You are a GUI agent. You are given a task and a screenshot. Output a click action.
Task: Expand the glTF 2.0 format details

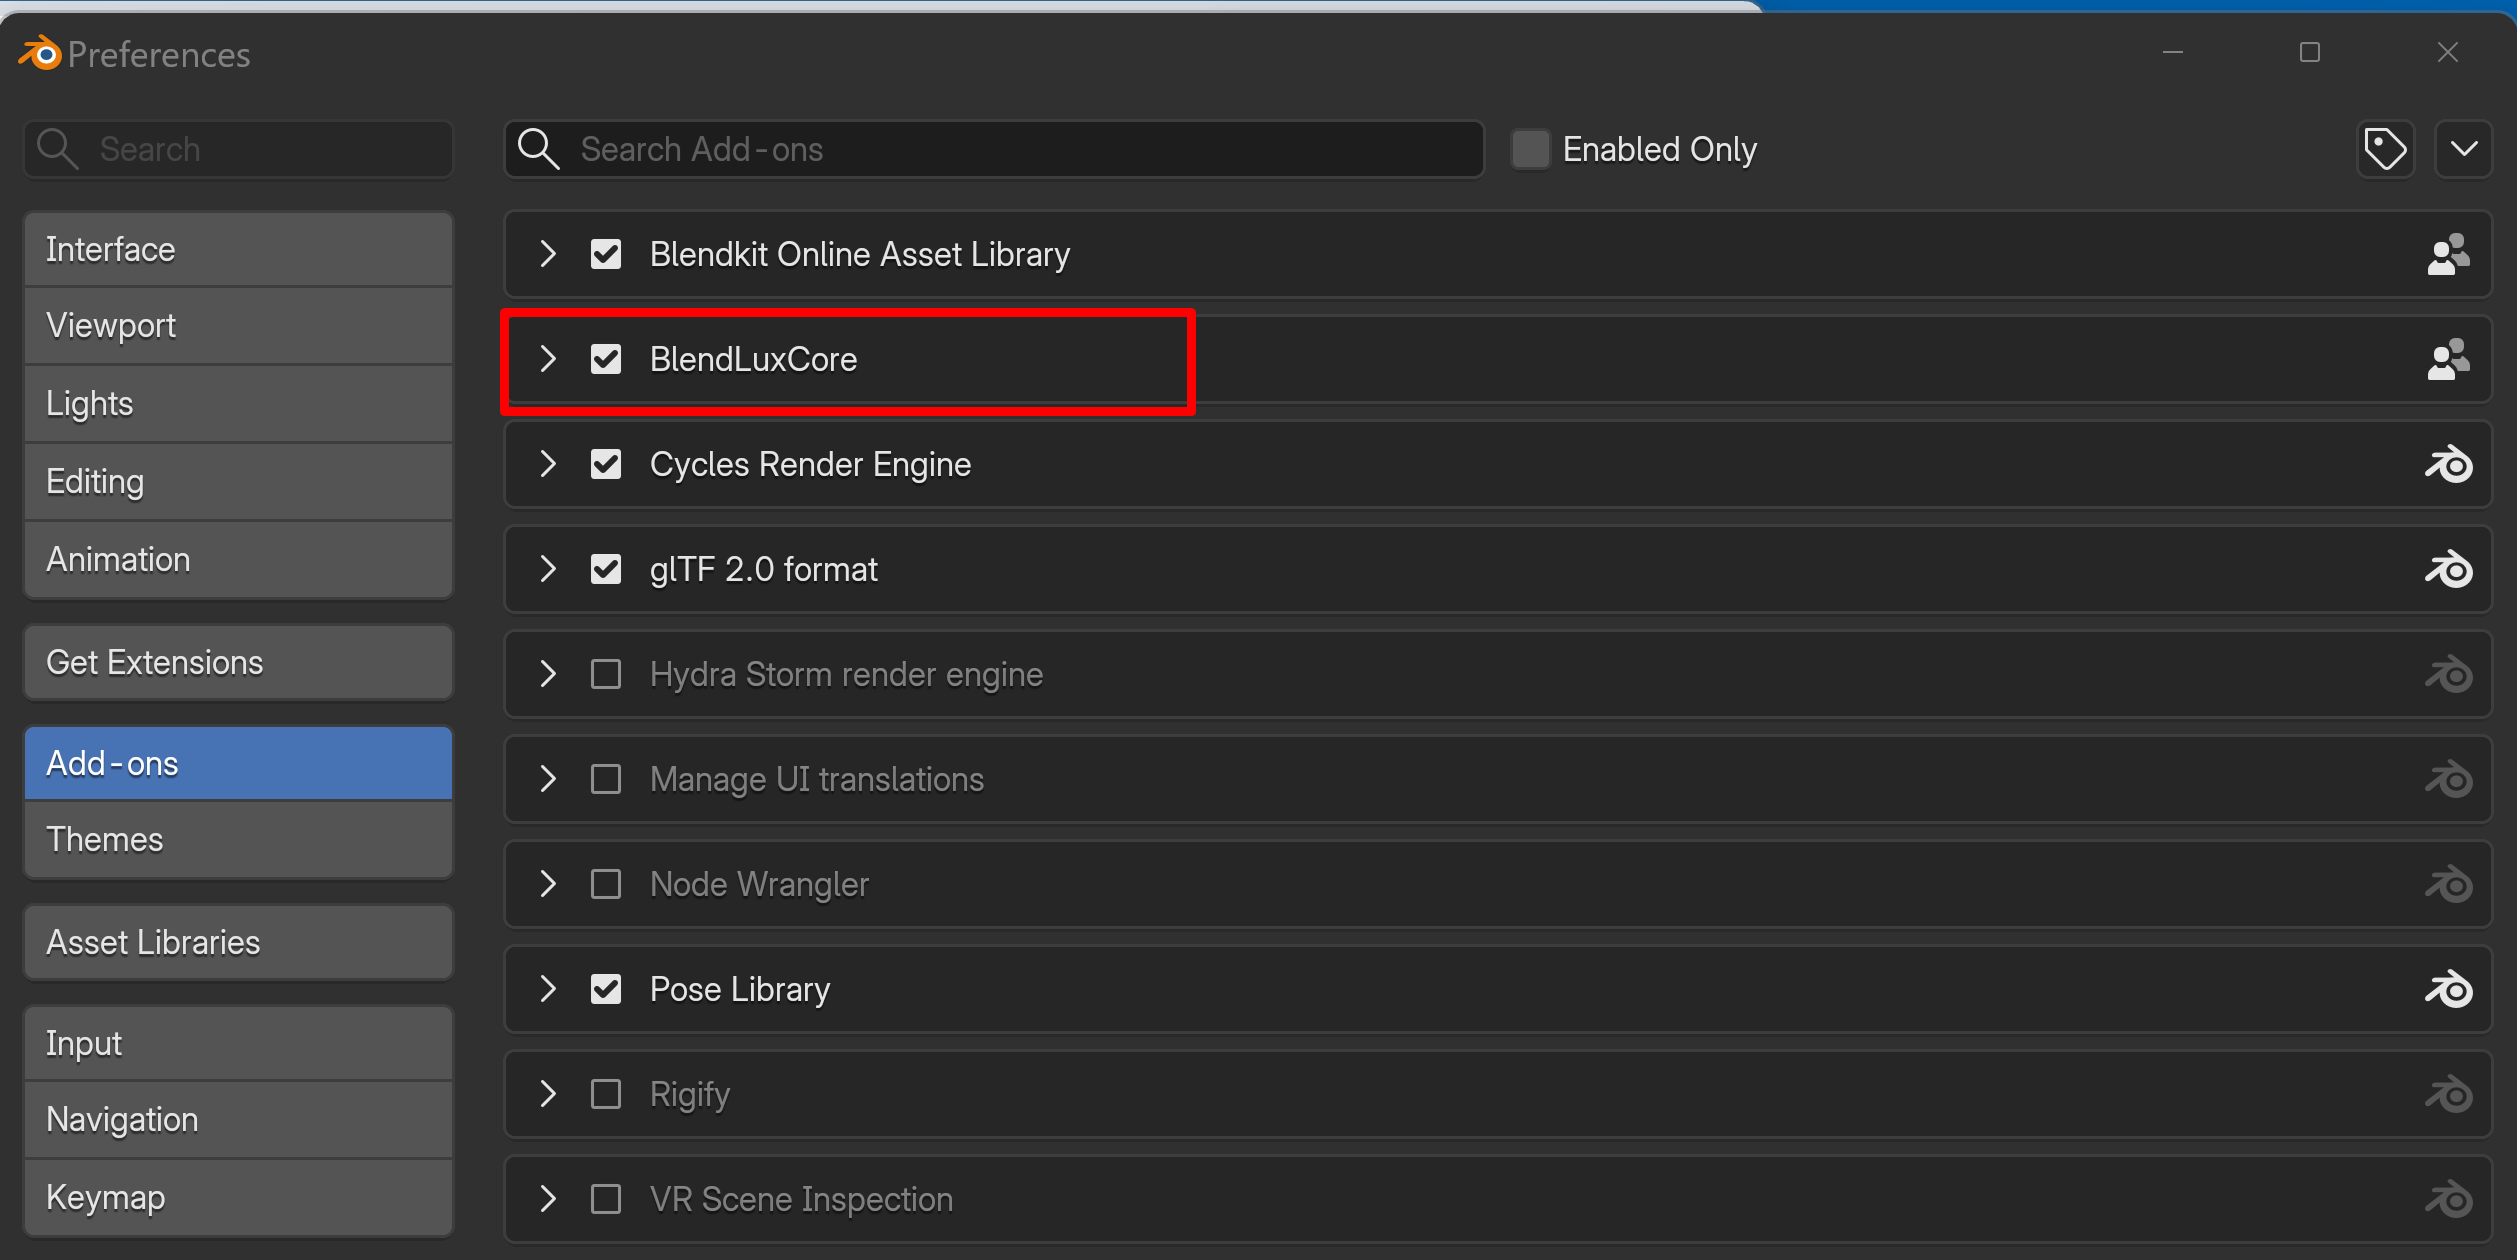pos(548,569)
